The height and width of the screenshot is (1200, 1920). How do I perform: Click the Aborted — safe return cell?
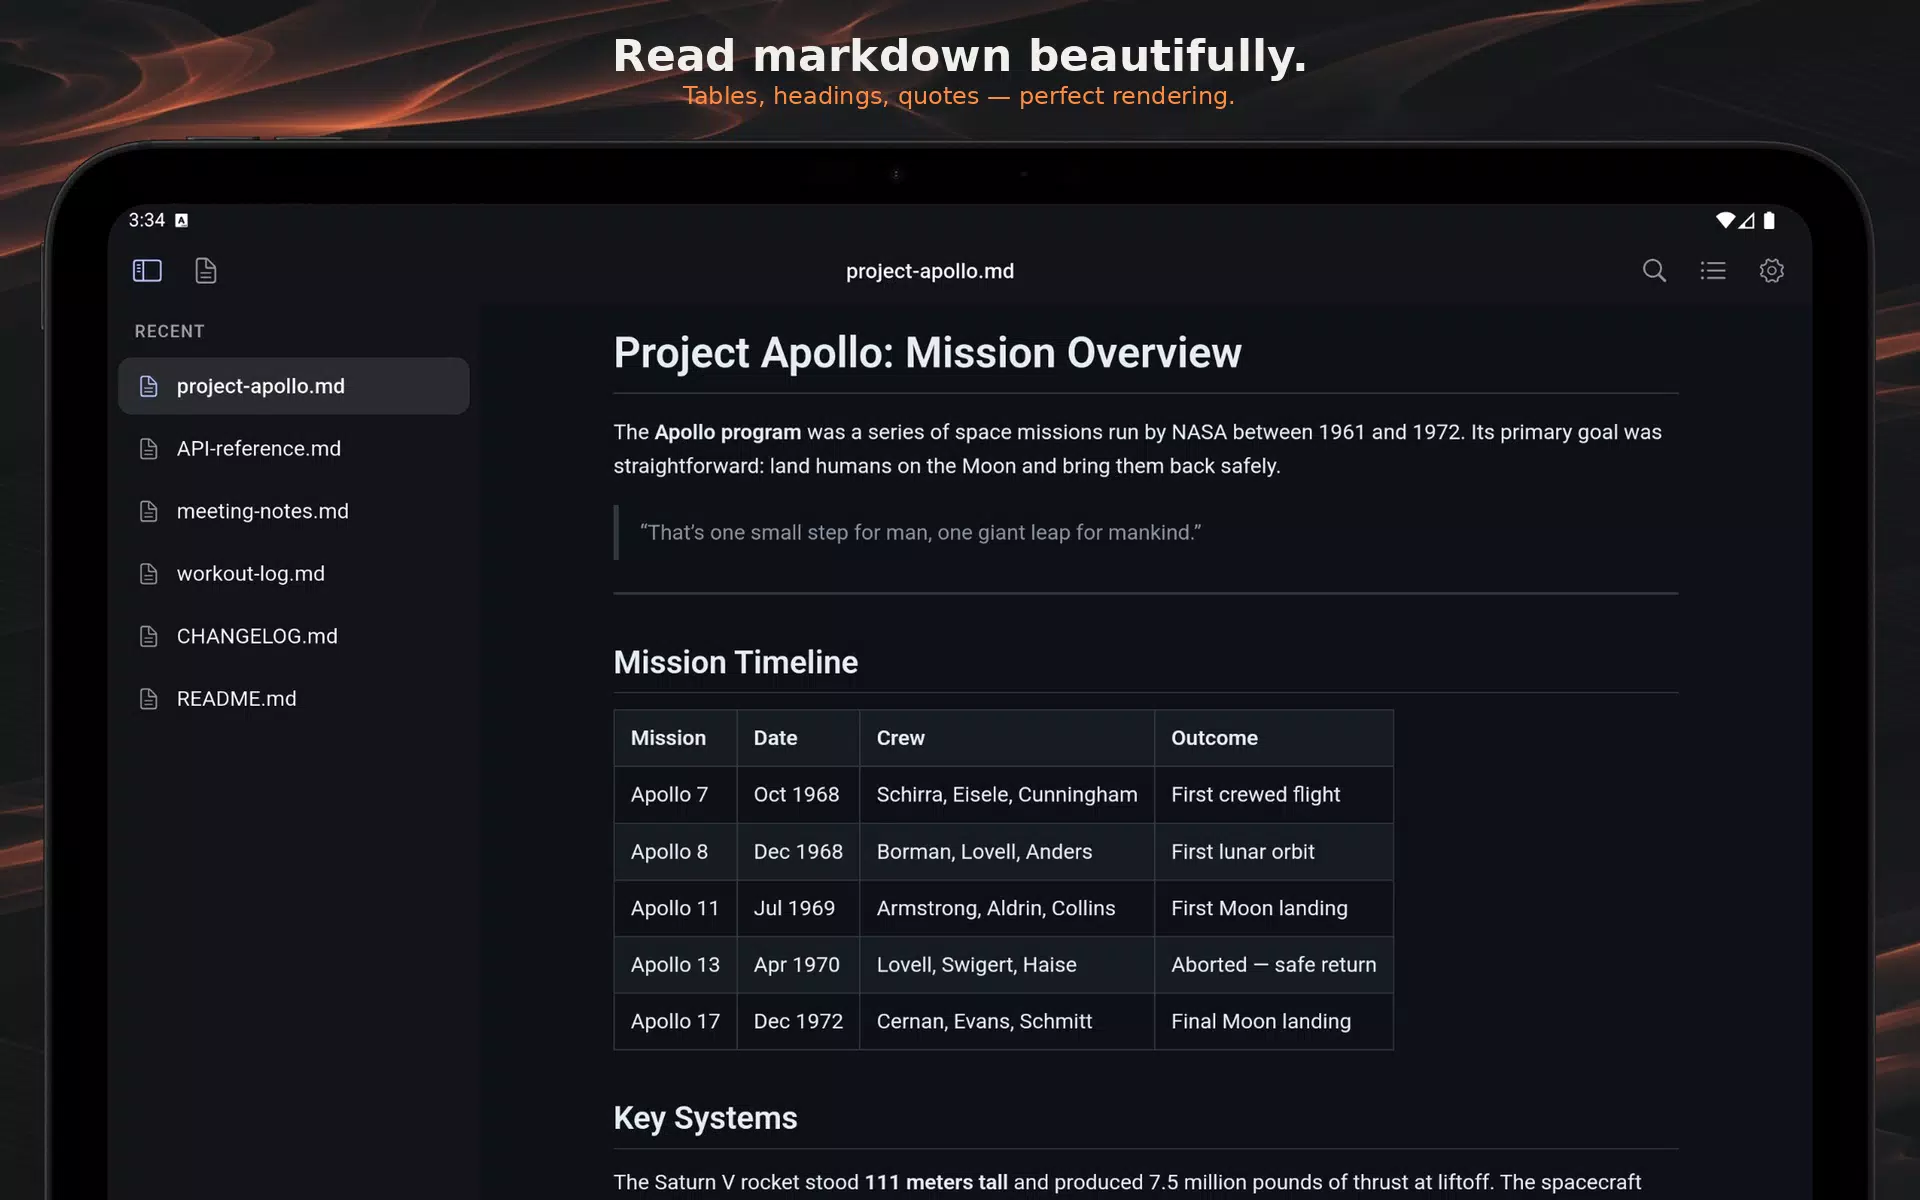click(1274, 965)
